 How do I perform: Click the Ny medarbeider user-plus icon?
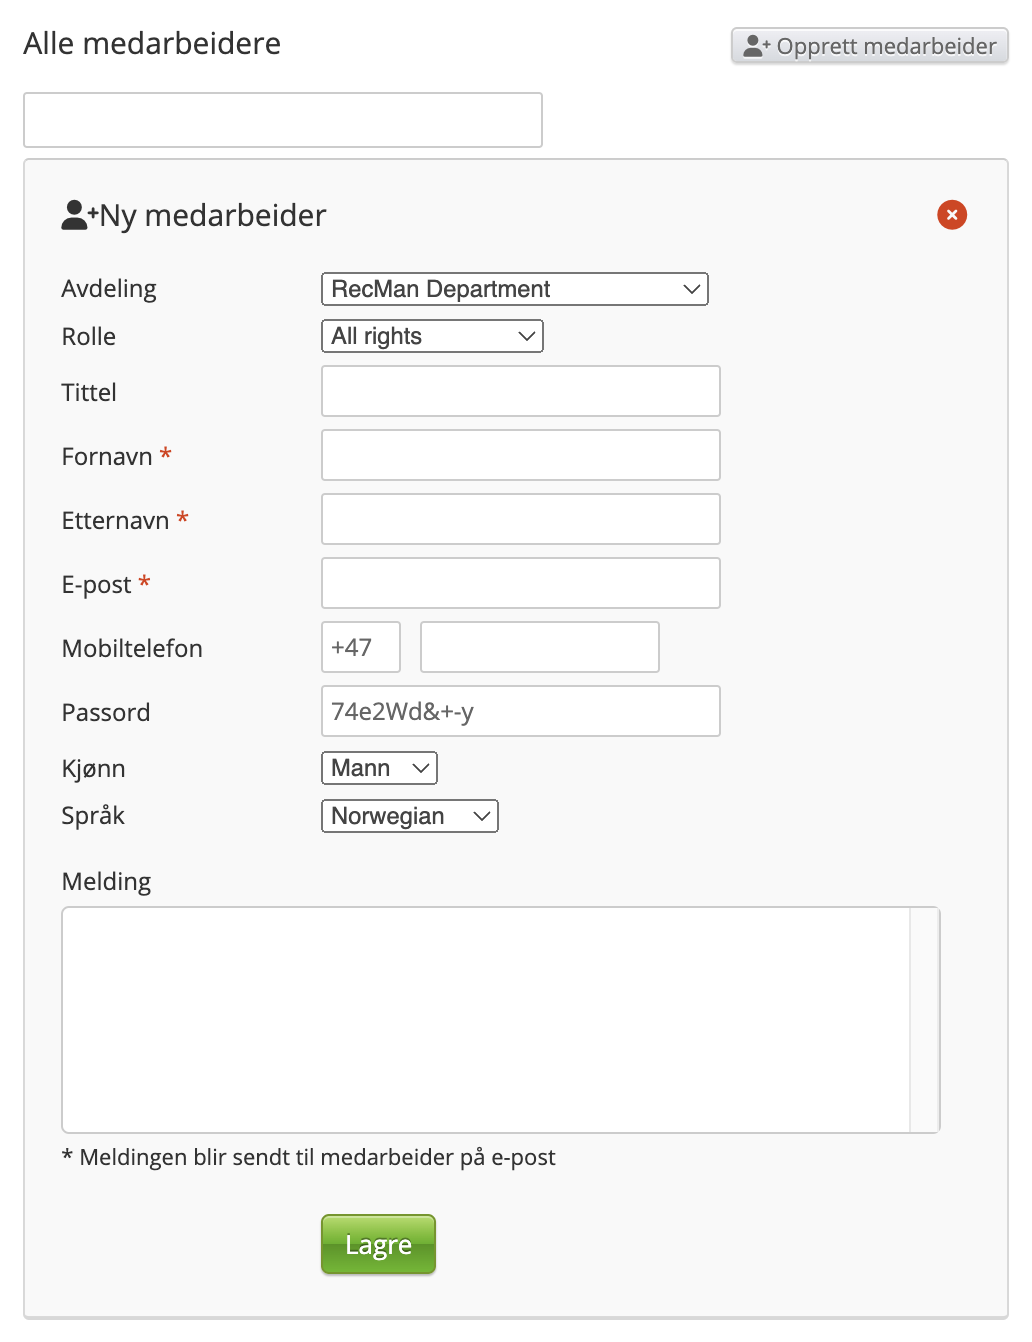click(79, 215)
